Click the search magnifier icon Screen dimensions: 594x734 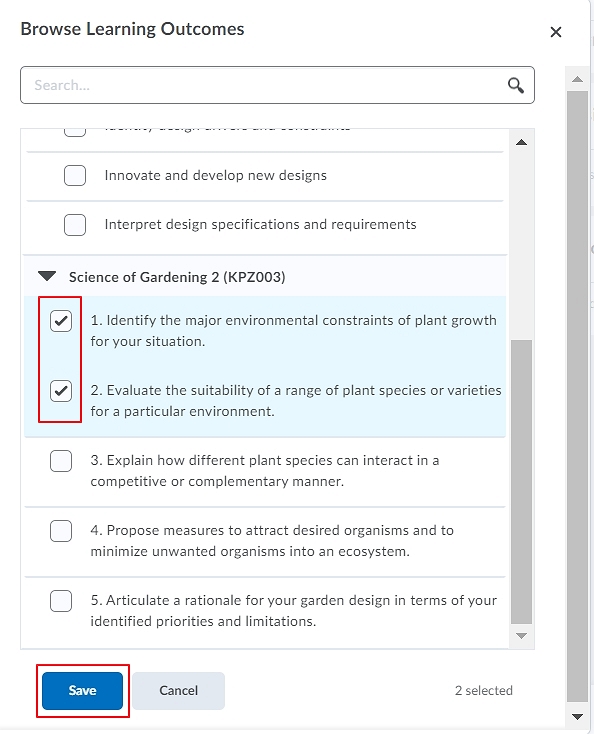[515, 85]
